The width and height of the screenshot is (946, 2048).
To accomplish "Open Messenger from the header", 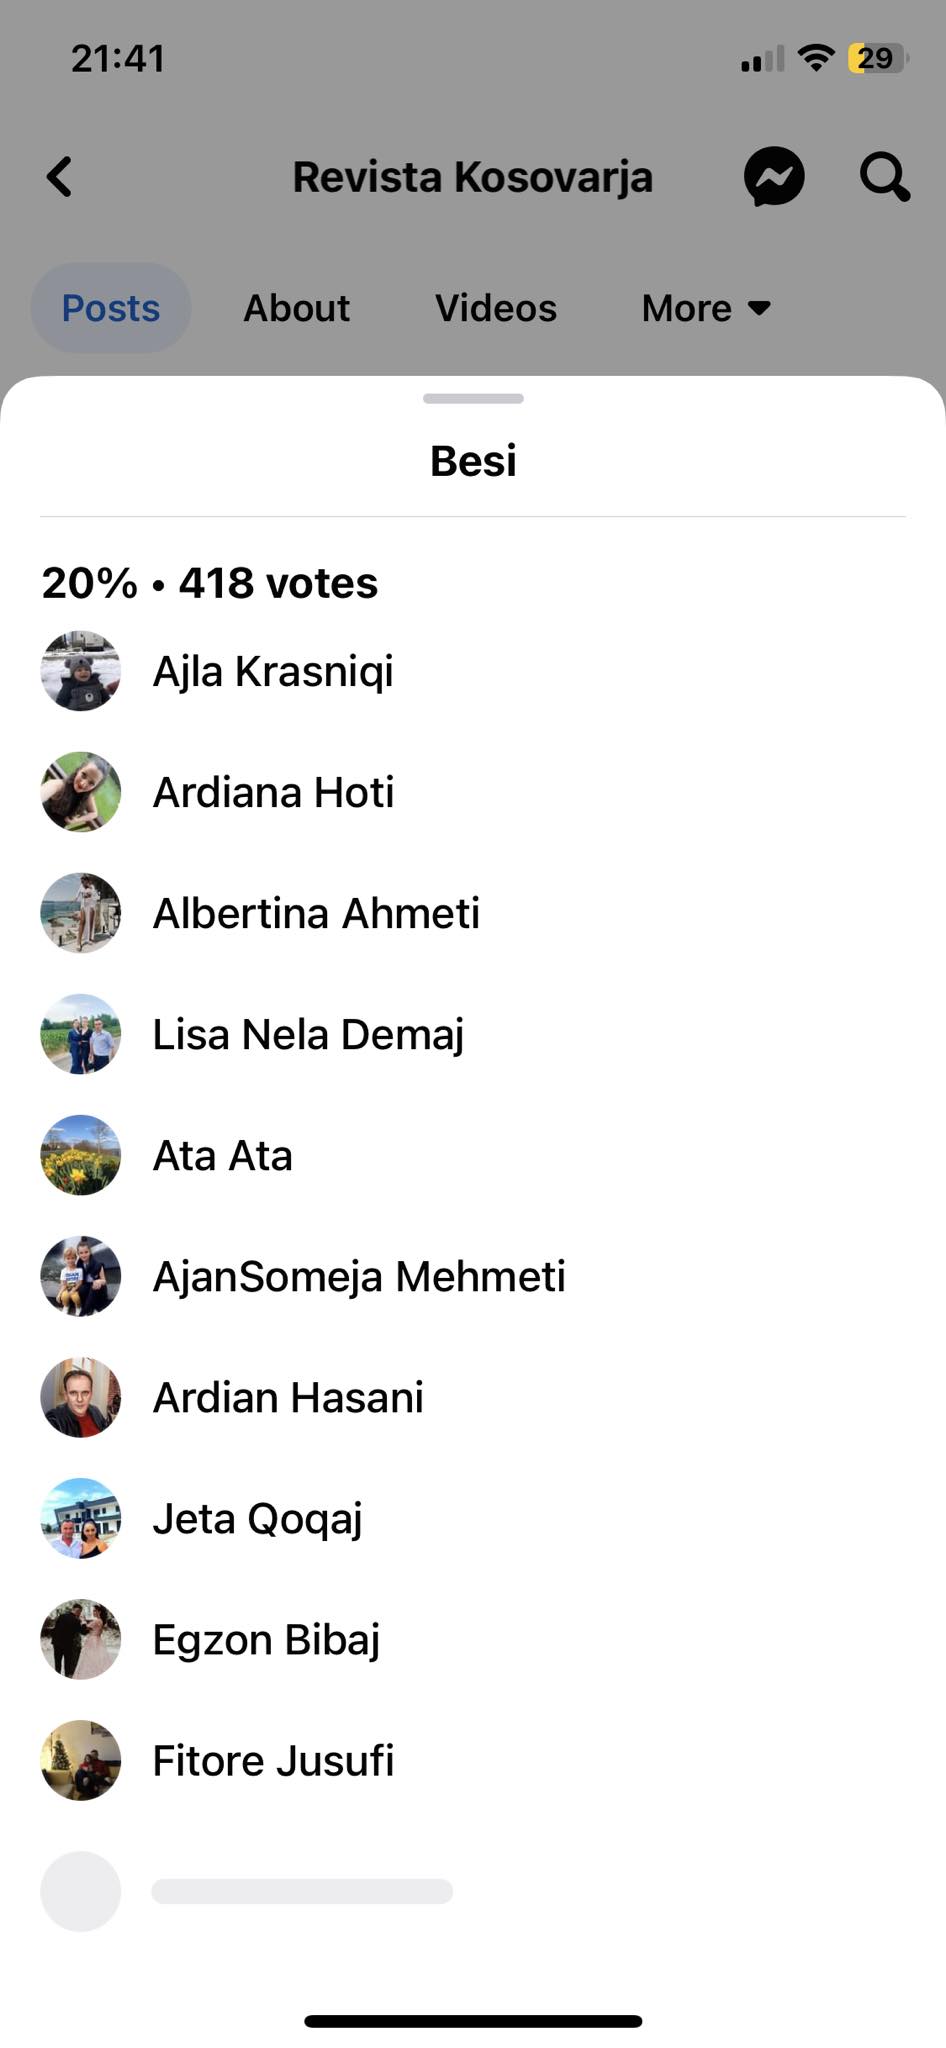I will tap(774, 177).
